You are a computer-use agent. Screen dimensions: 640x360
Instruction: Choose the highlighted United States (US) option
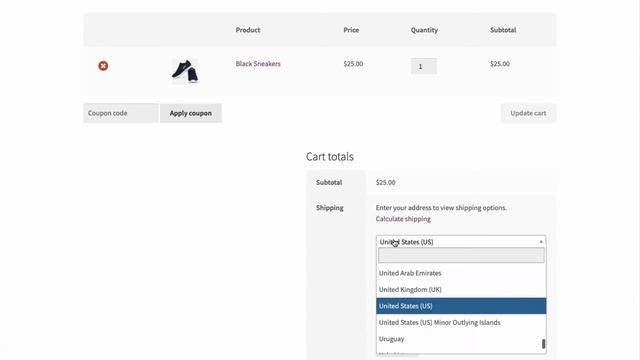(461, 306)
